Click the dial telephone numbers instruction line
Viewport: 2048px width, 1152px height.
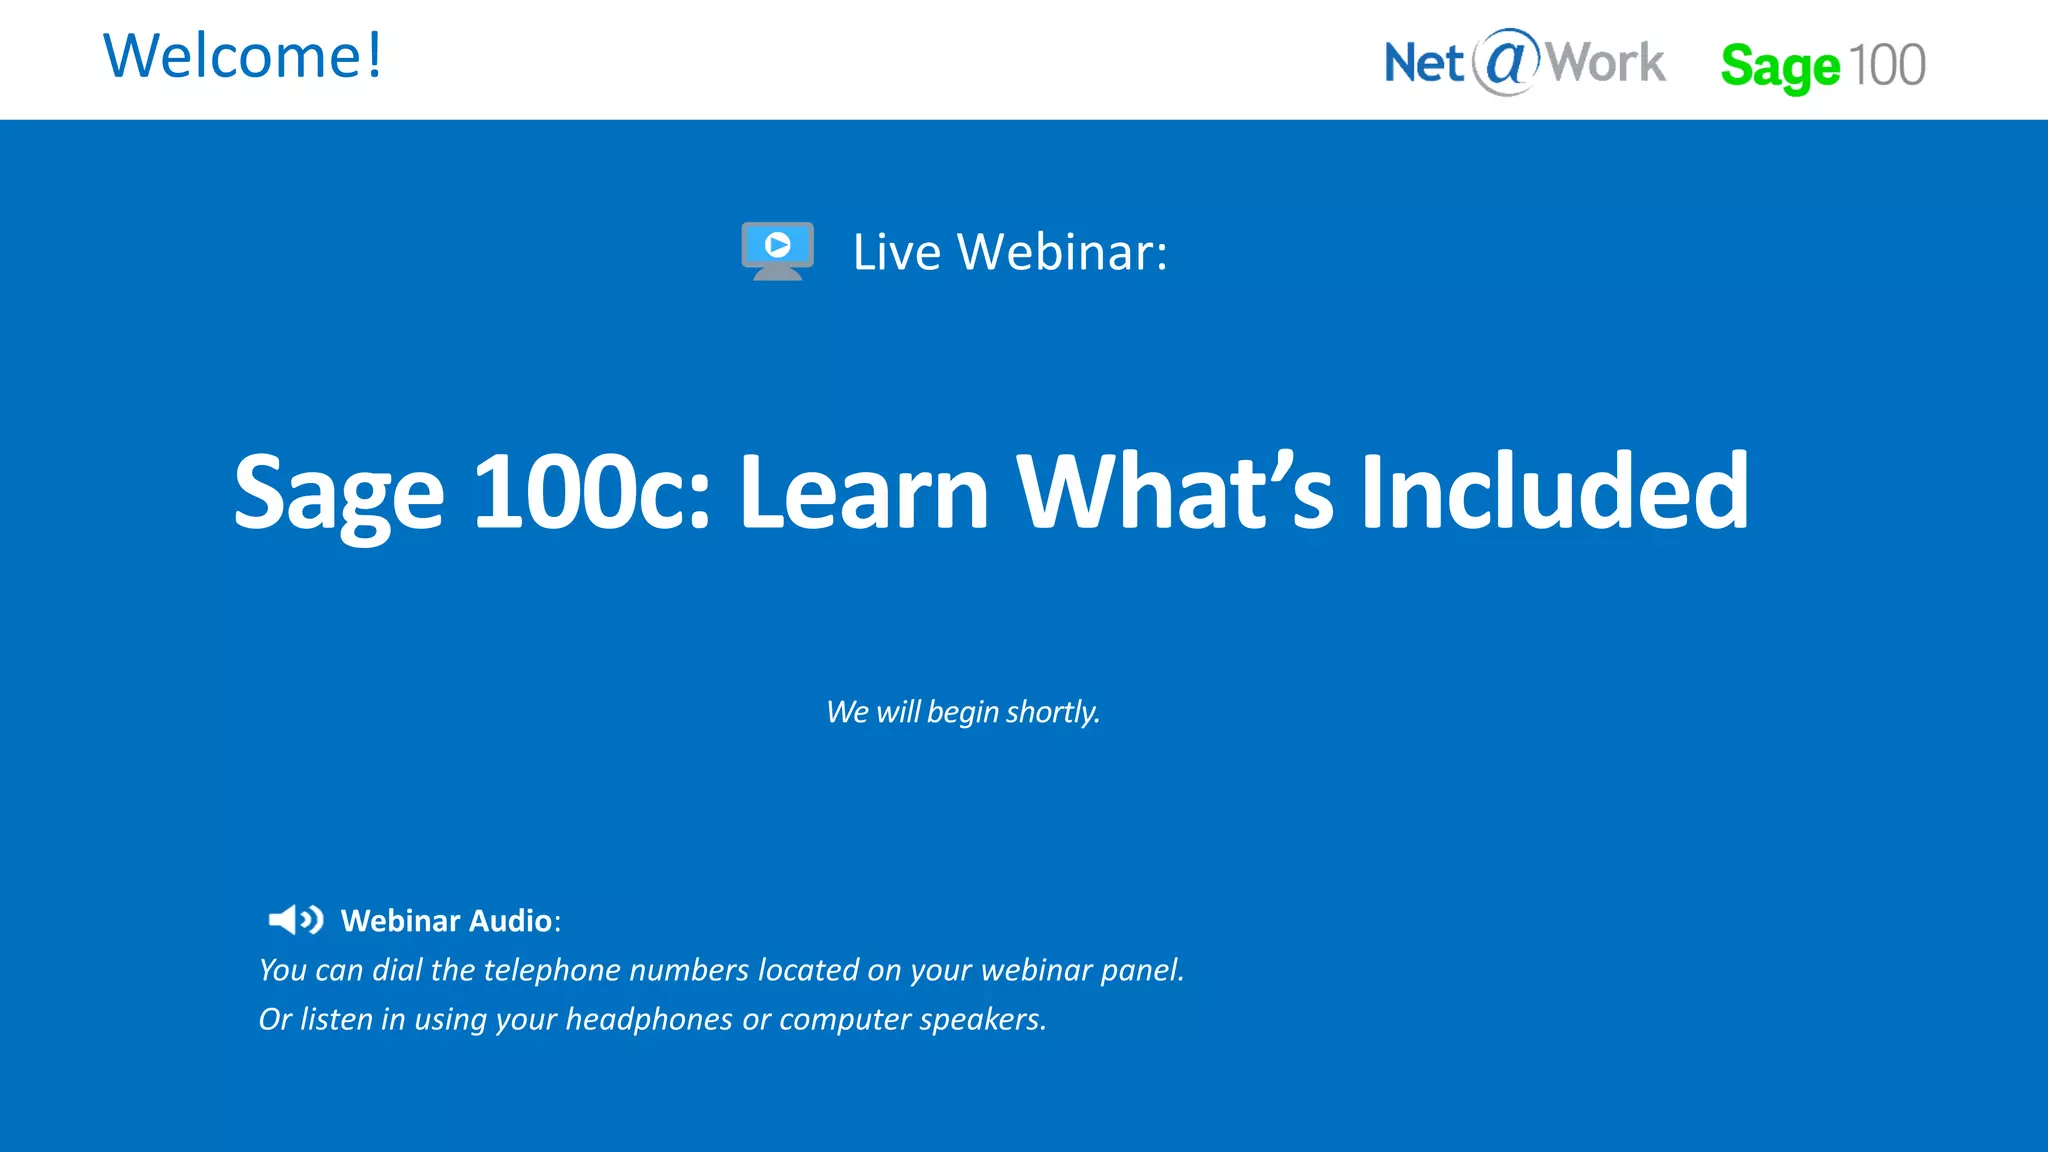(721, 970)
